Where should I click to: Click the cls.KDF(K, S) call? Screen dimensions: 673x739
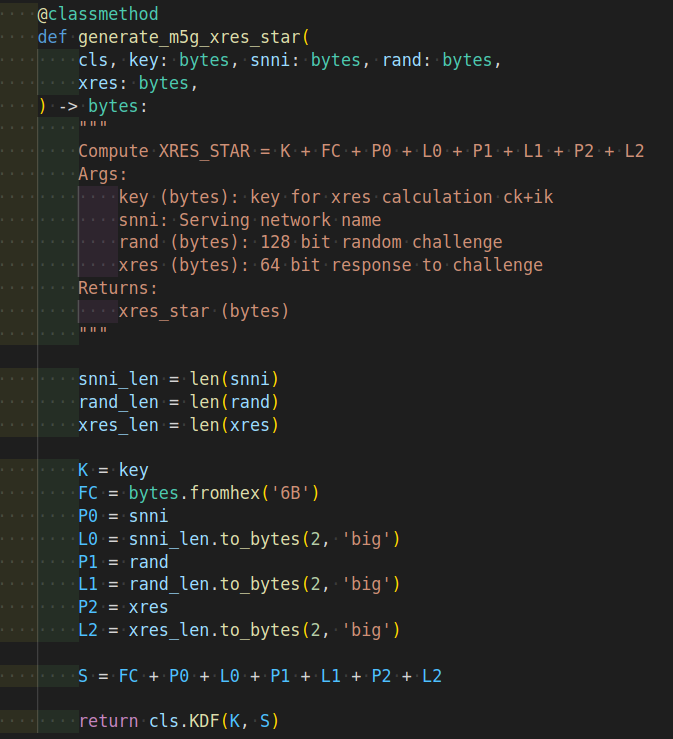(214, 721)
